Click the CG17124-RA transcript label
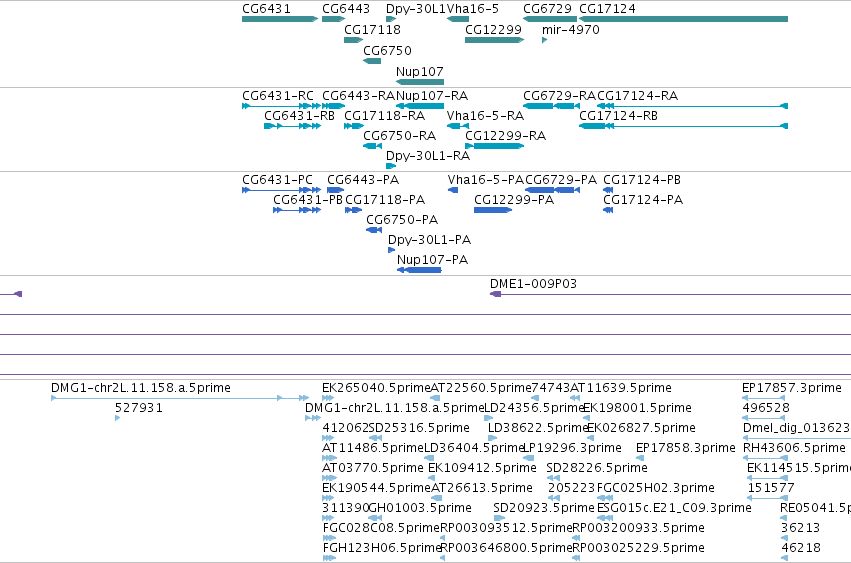 pos(637,96)
